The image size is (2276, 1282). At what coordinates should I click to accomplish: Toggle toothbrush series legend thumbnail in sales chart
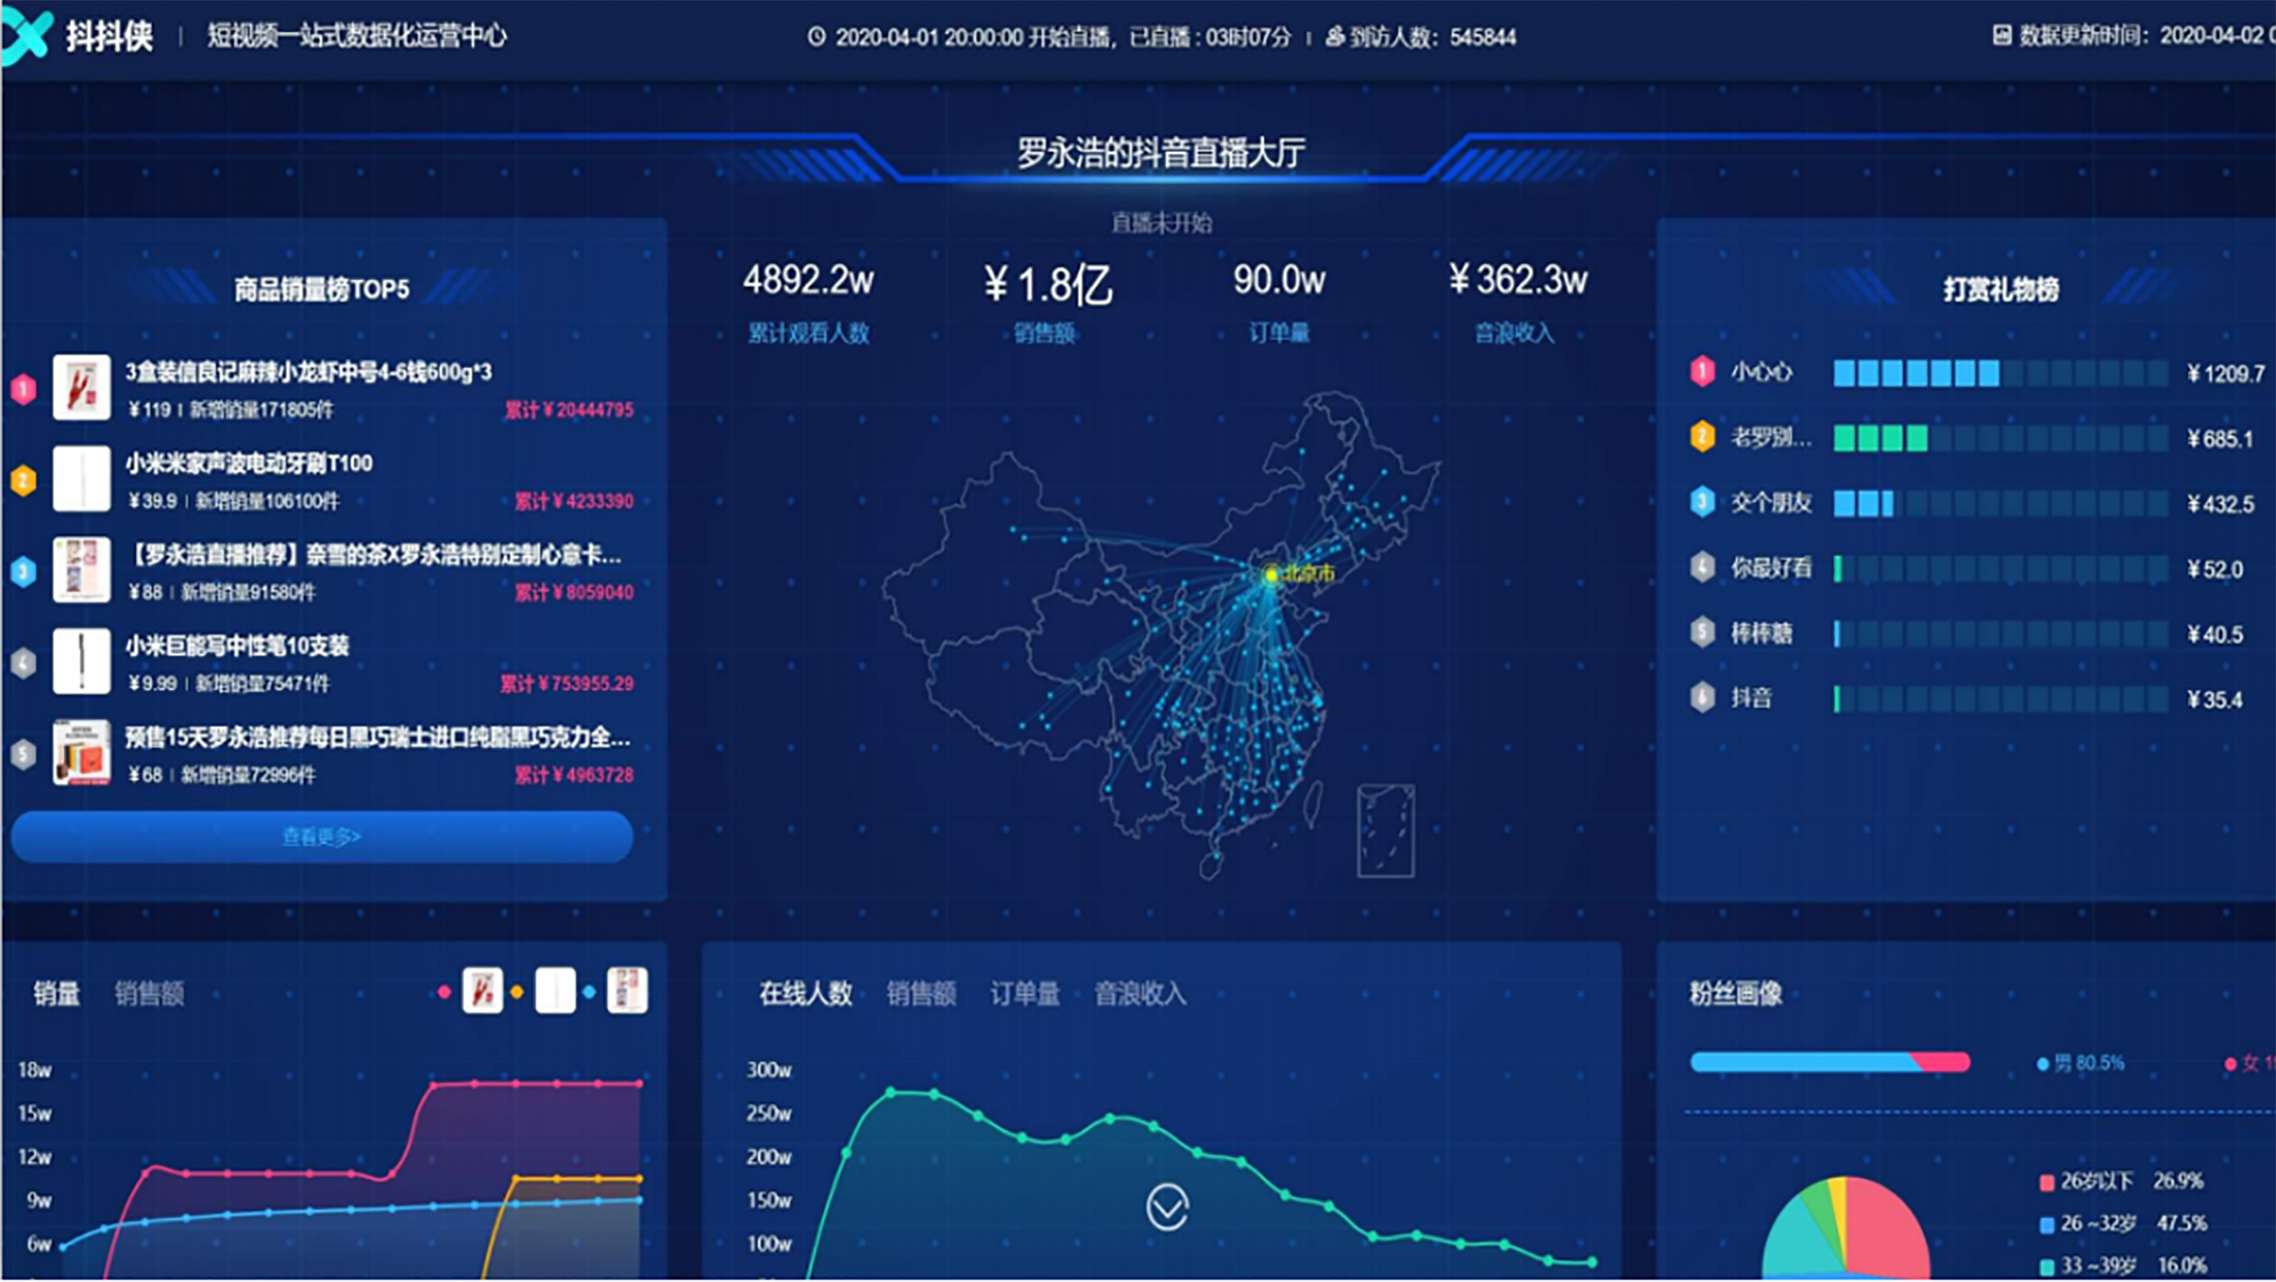[x=555, y=991]
